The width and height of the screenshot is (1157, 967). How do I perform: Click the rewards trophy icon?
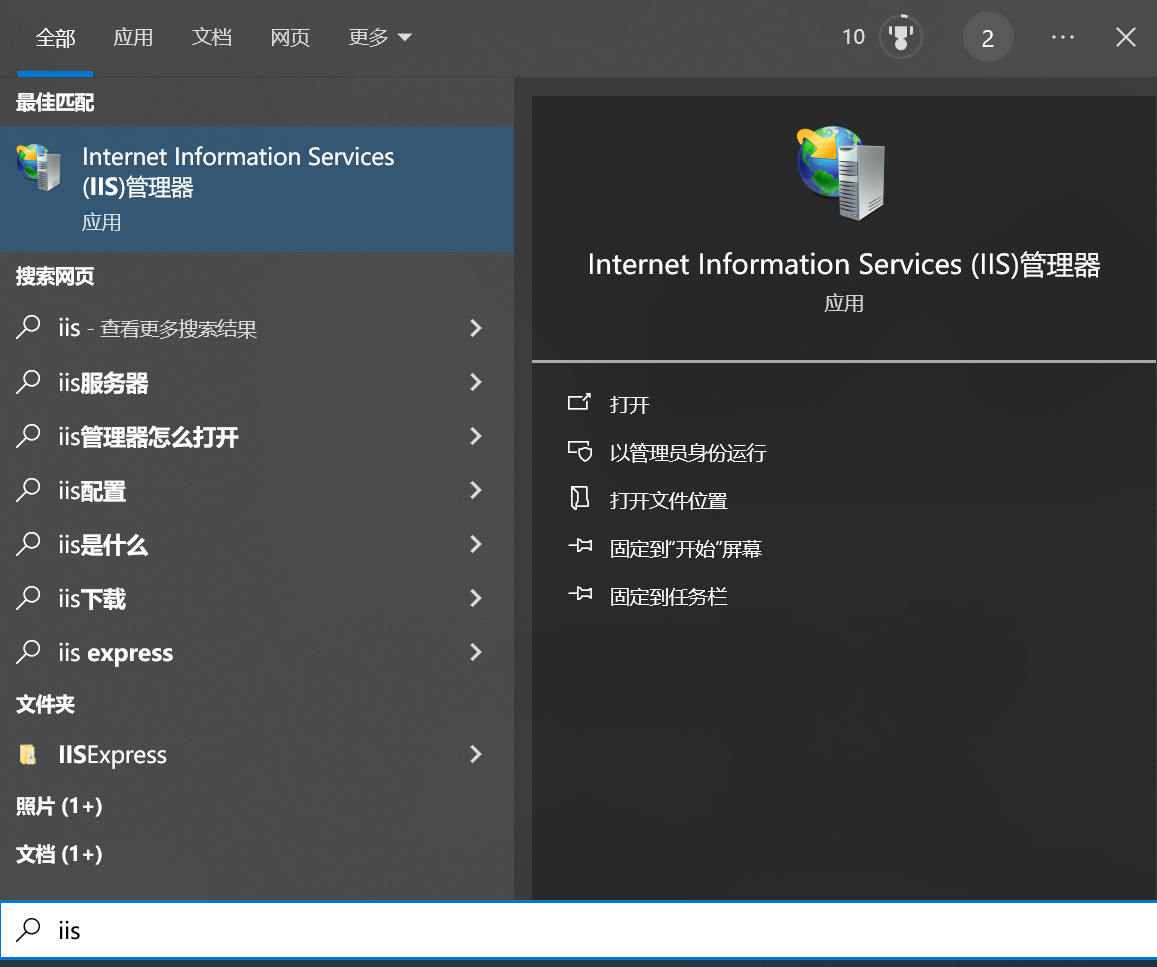(x=900, y=37)
